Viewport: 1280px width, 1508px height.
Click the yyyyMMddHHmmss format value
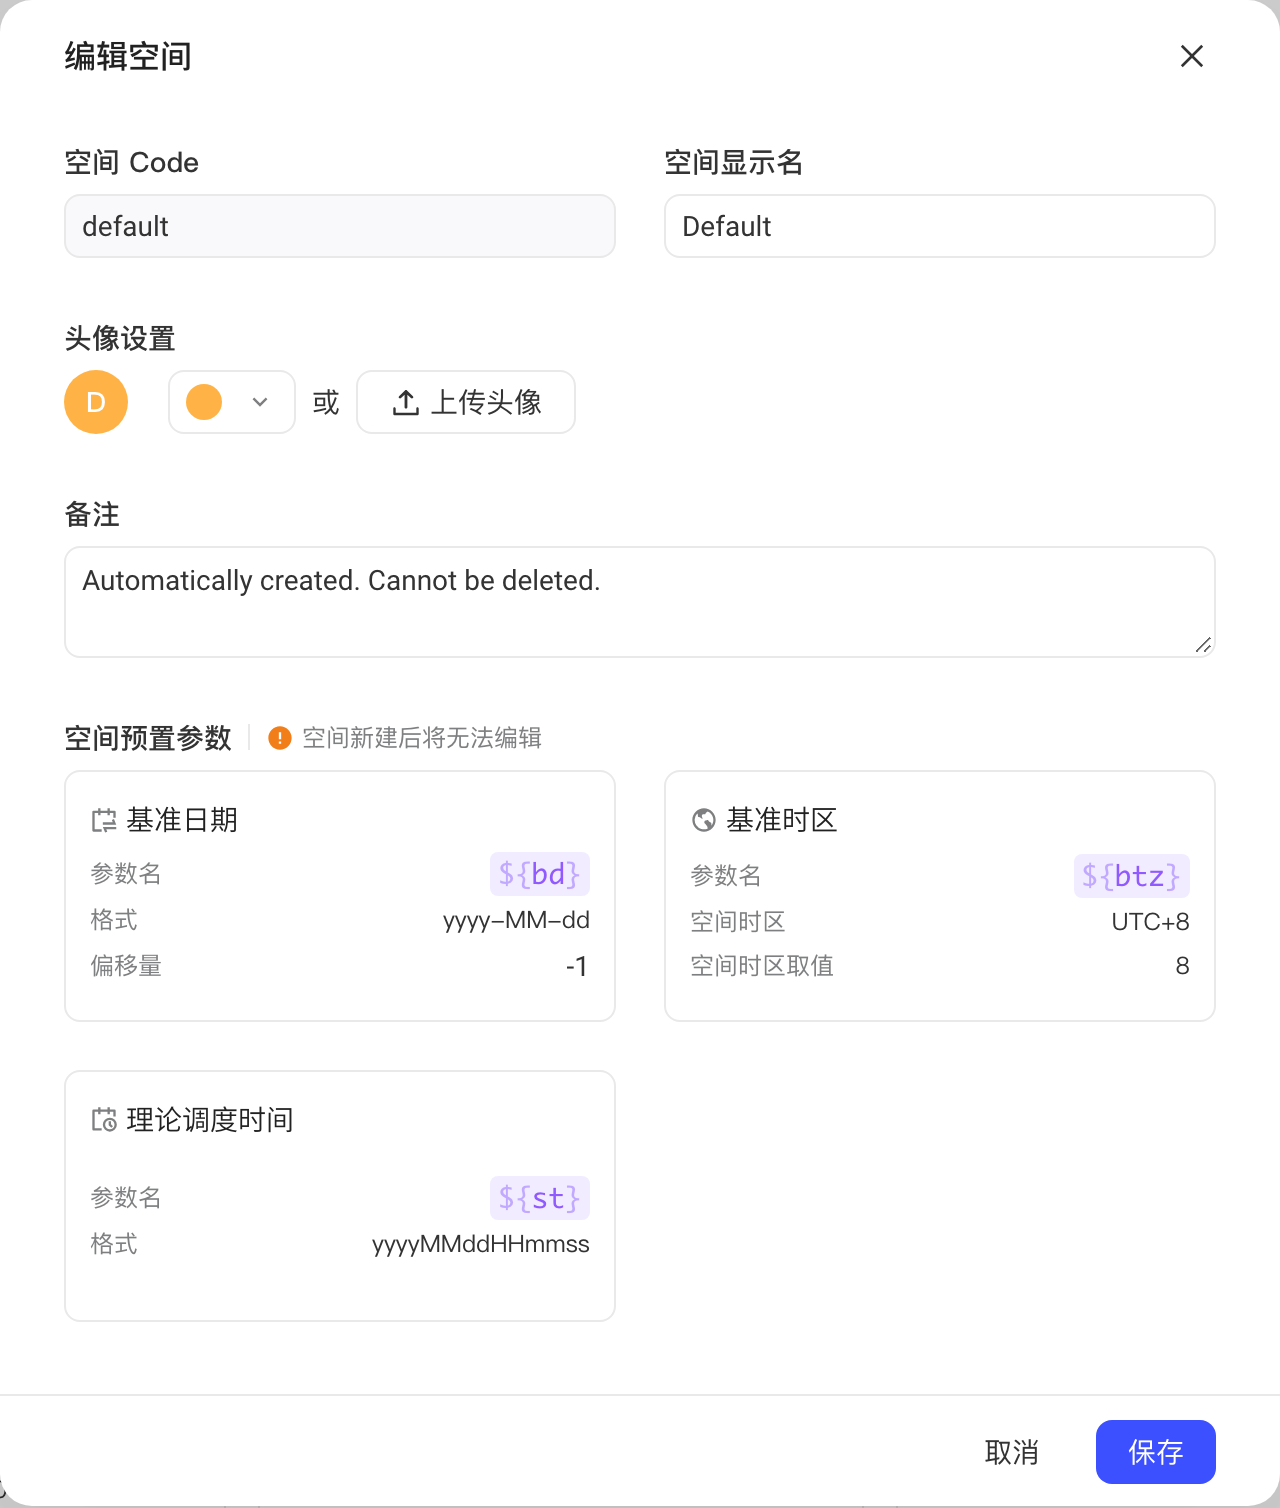click(481, 1244)
